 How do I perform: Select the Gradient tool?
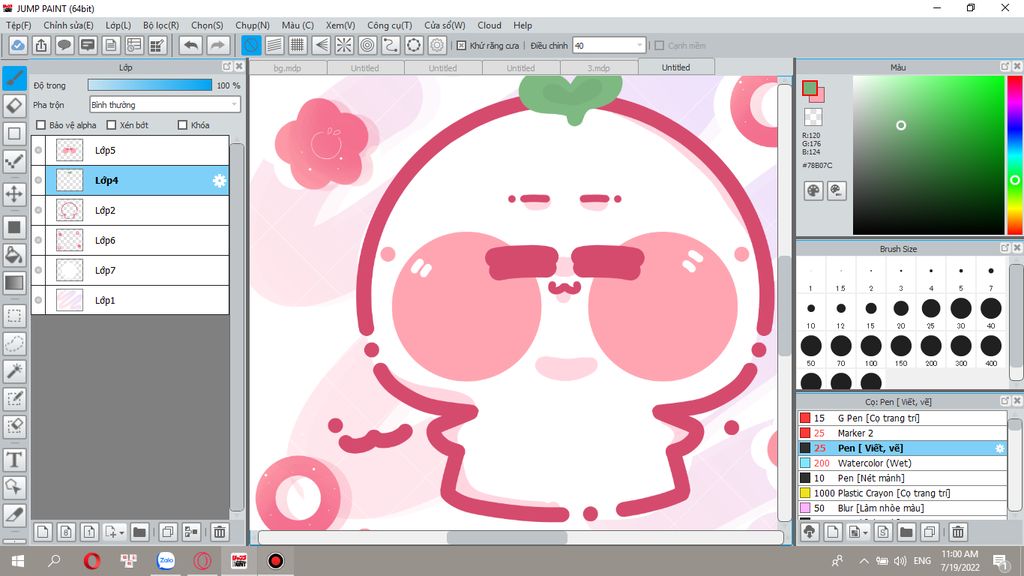(14, 283)
